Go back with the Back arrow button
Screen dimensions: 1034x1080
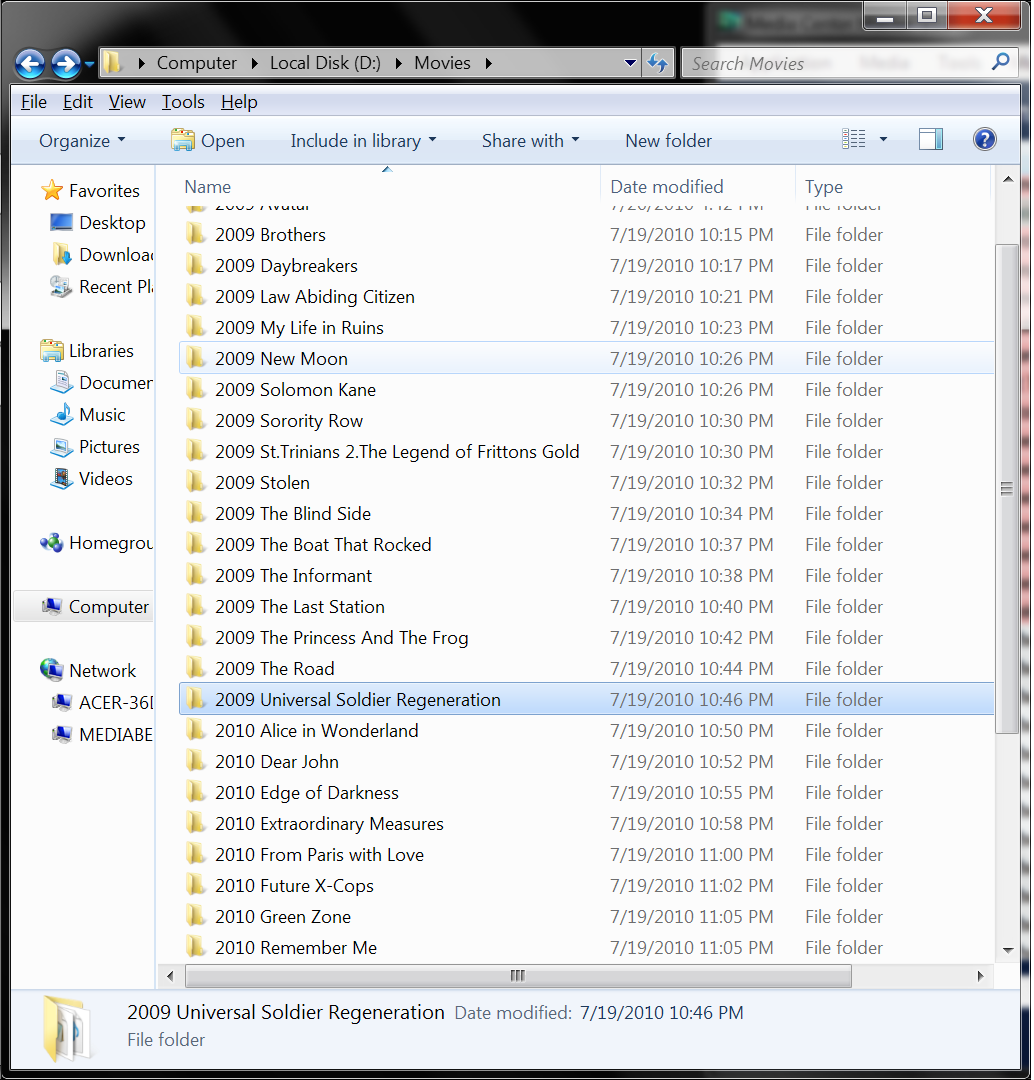click(x=30, y=64)
